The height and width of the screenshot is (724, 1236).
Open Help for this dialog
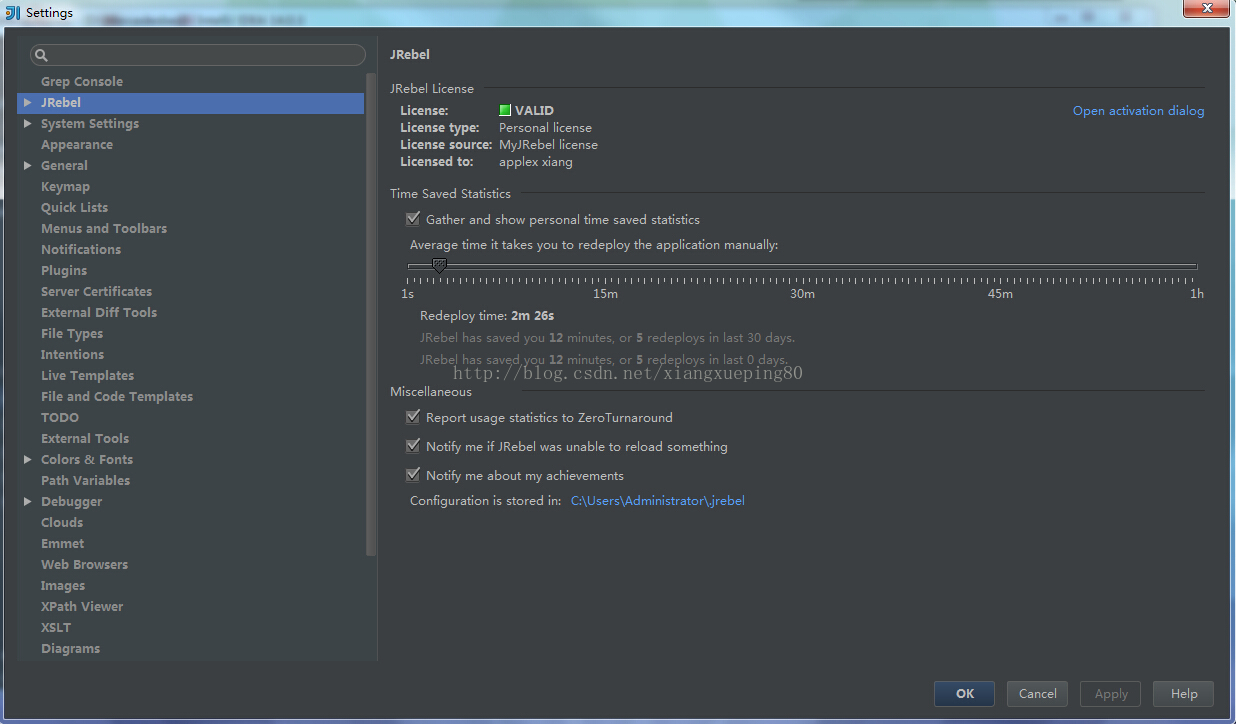click(x=1183, y=694)
